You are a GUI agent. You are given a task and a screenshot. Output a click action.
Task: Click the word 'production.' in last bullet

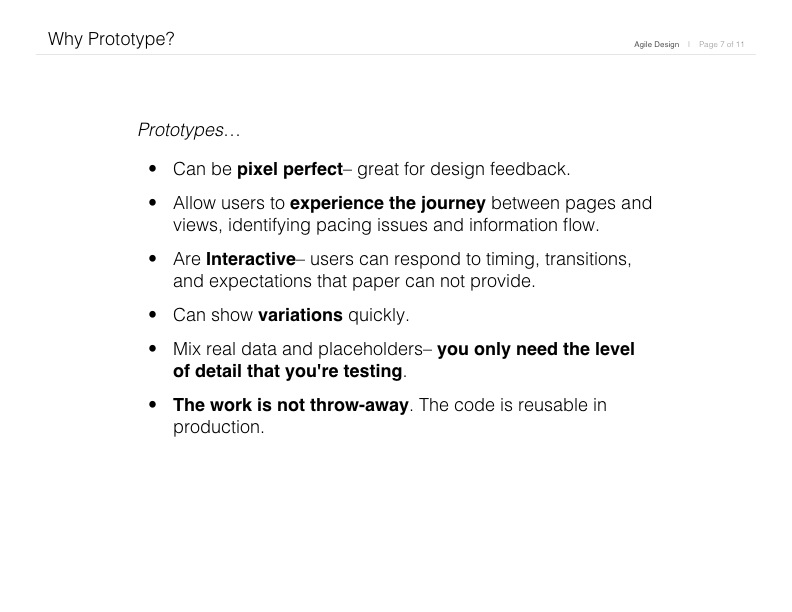click(x=219, y=428)
